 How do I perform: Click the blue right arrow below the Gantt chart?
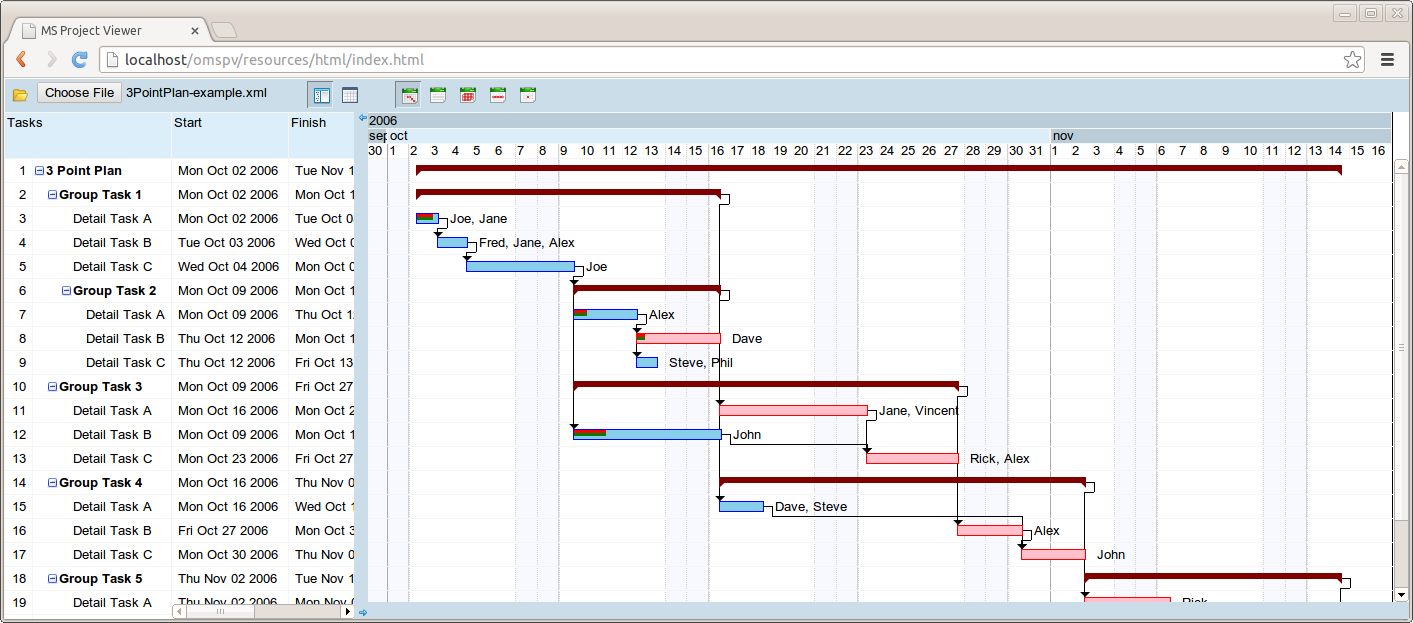point(362,612)
